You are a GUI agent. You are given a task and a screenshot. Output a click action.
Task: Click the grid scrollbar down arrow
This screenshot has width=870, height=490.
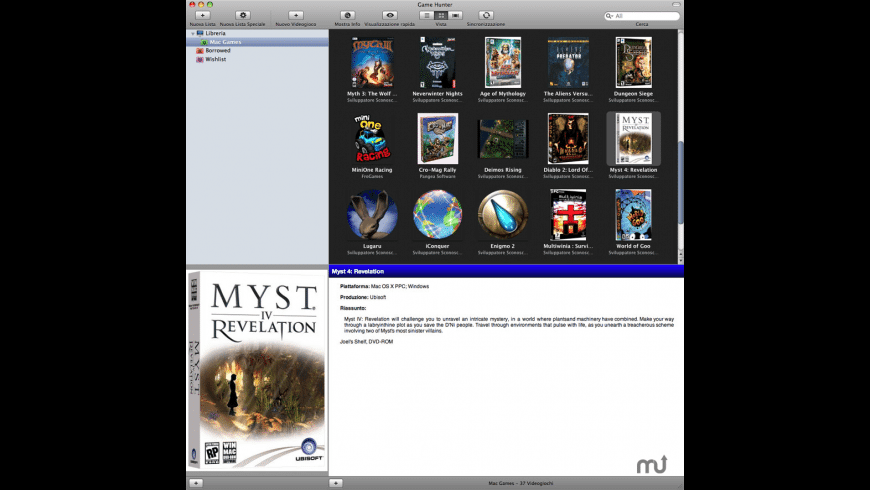click(681, 260)
